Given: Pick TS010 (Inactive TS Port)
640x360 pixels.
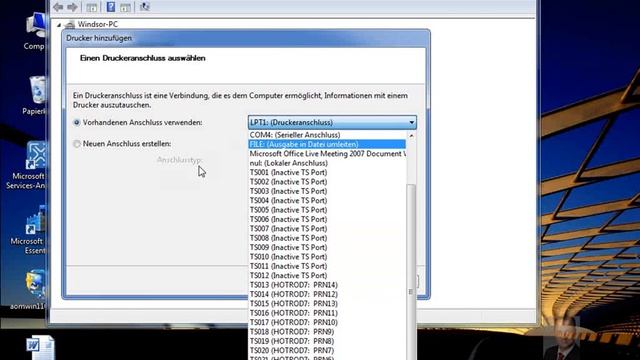Looking at the screenshot, I should (x=327, y=257).
